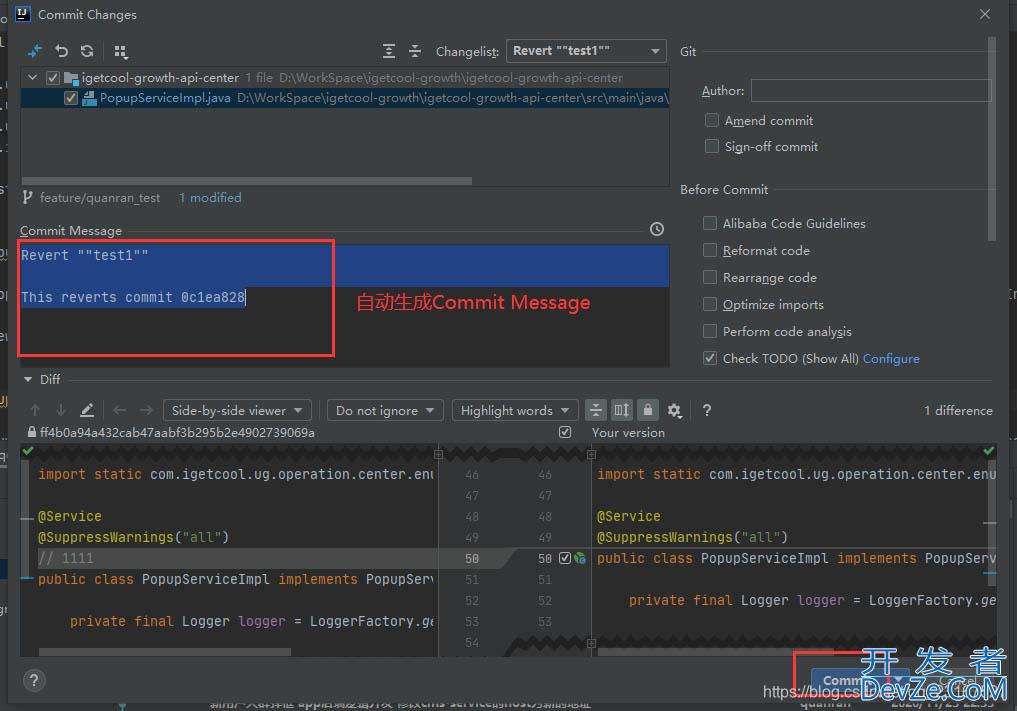Click into Author input field
Screen dimensions: 1017x711
tap(870, 90)
